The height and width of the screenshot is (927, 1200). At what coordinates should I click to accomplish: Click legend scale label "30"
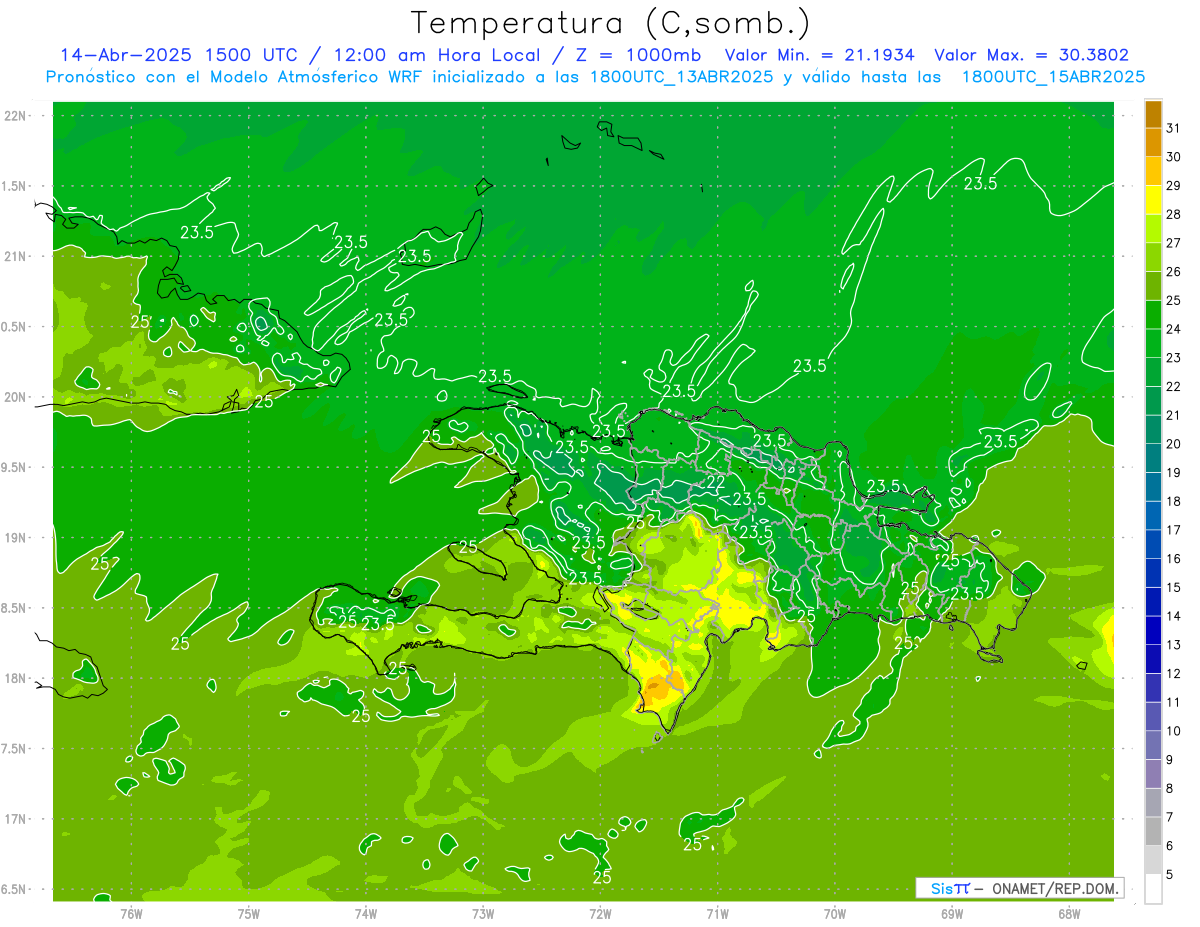(x=1174, y=157)
